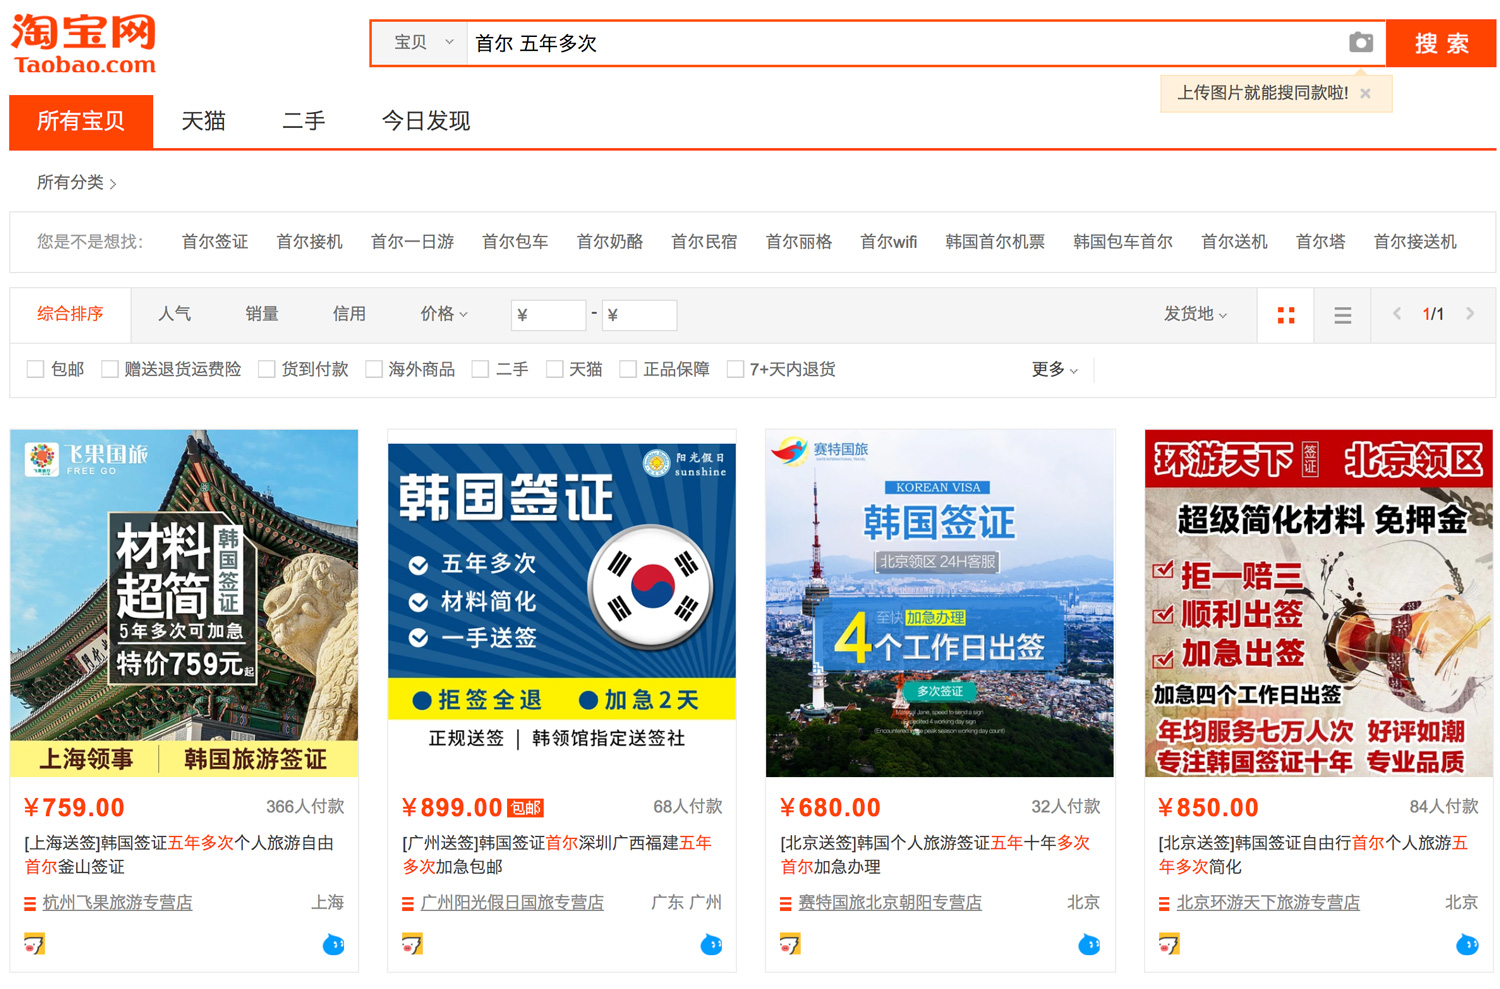
Task: Switch to grid view layout icon
Action: click(x=1286, y=315)
